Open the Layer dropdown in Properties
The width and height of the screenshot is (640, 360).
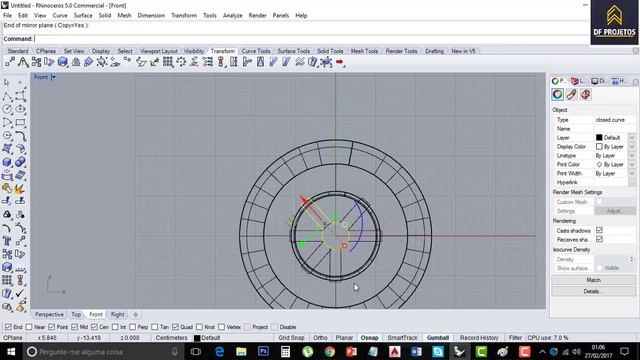[x=632, y=138]
